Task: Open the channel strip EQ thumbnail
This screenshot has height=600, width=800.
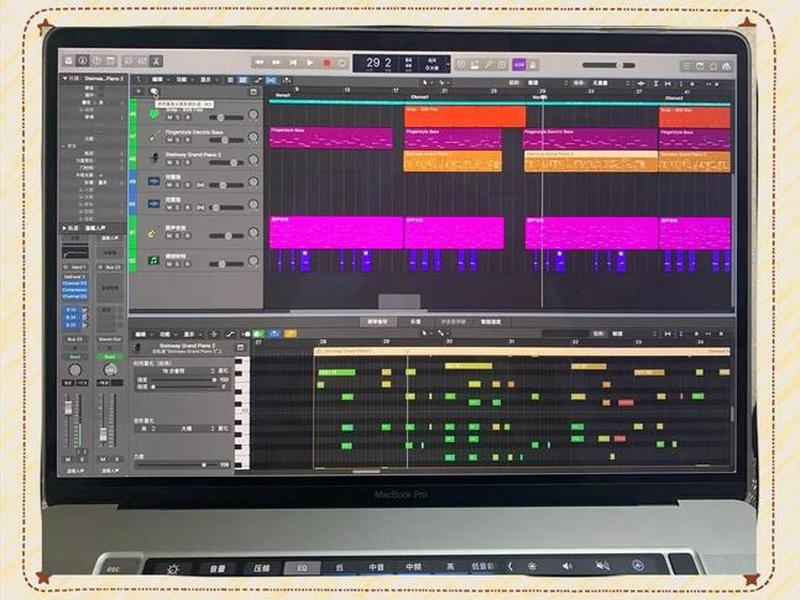Action: (x=75, y=251)
